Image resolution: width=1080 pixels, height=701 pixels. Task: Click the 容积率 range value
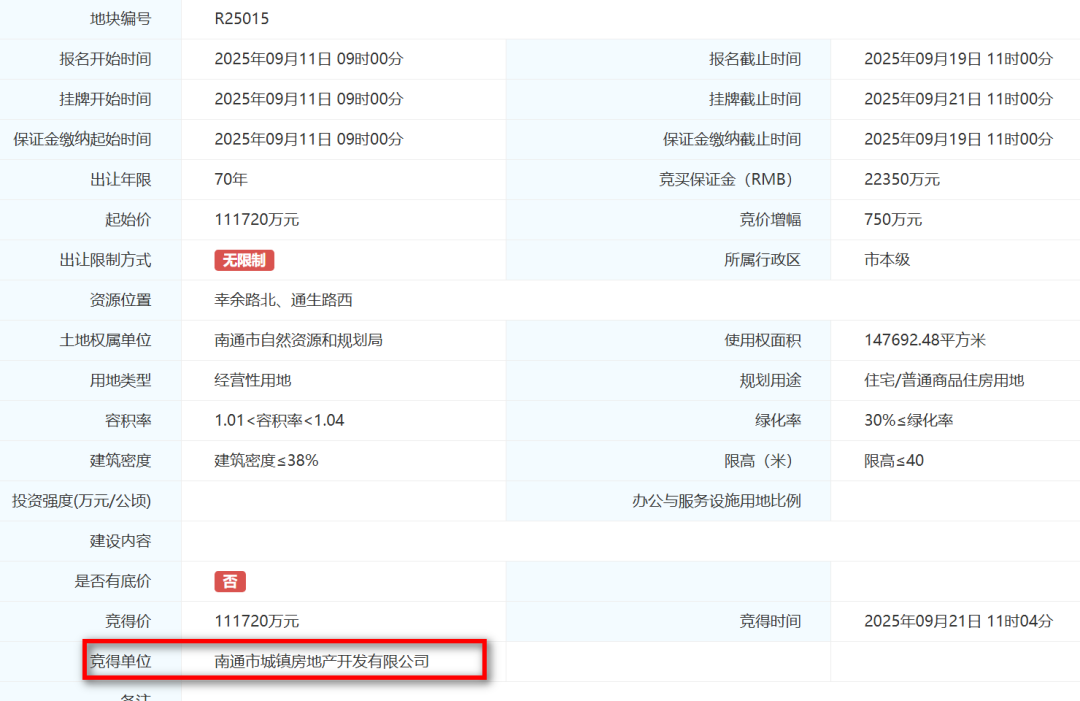point(279,420)
